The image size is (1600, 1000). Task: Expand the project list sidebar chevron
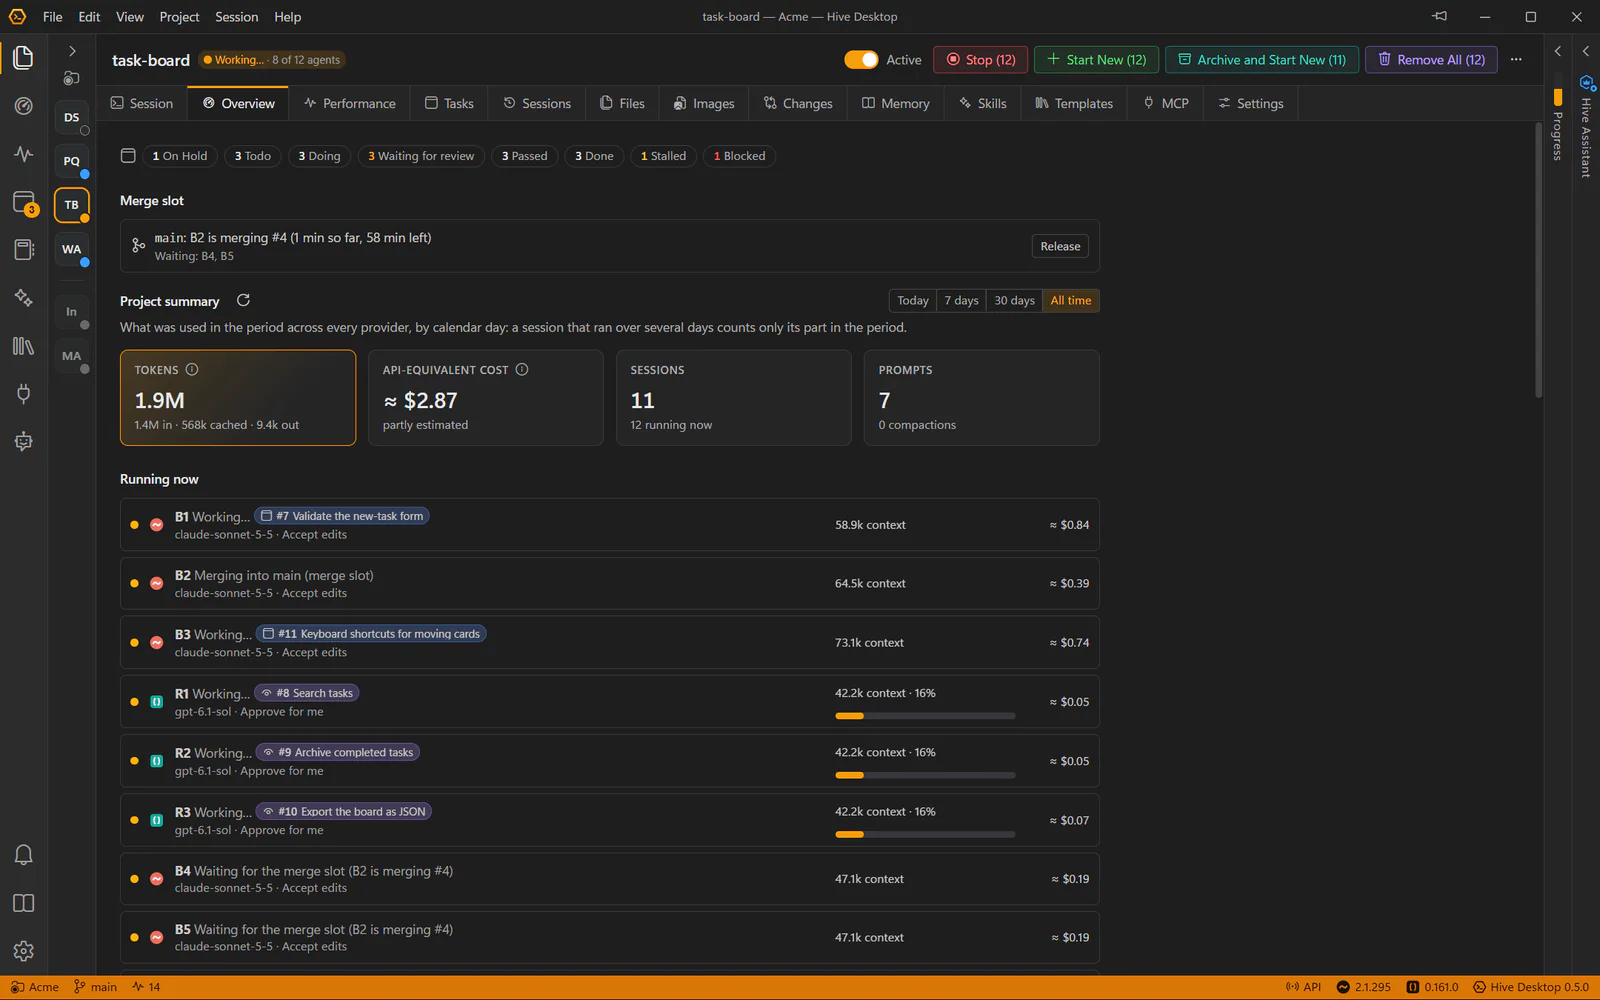[72, 50]
